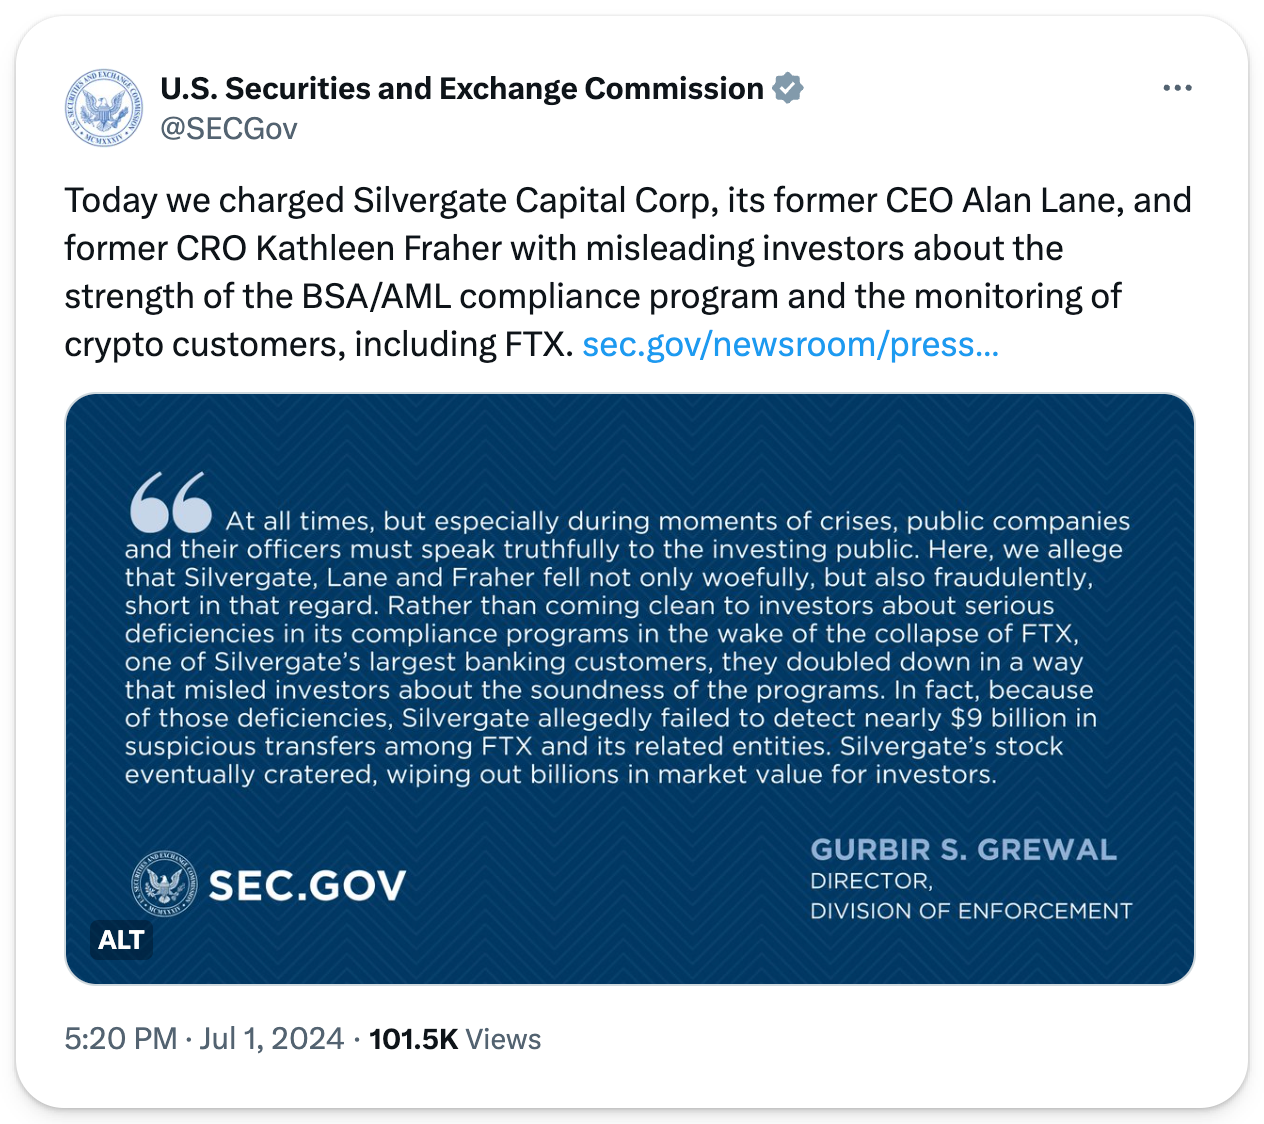
Task: Click the 5:20 PM post time
Action: (120, 1039)
